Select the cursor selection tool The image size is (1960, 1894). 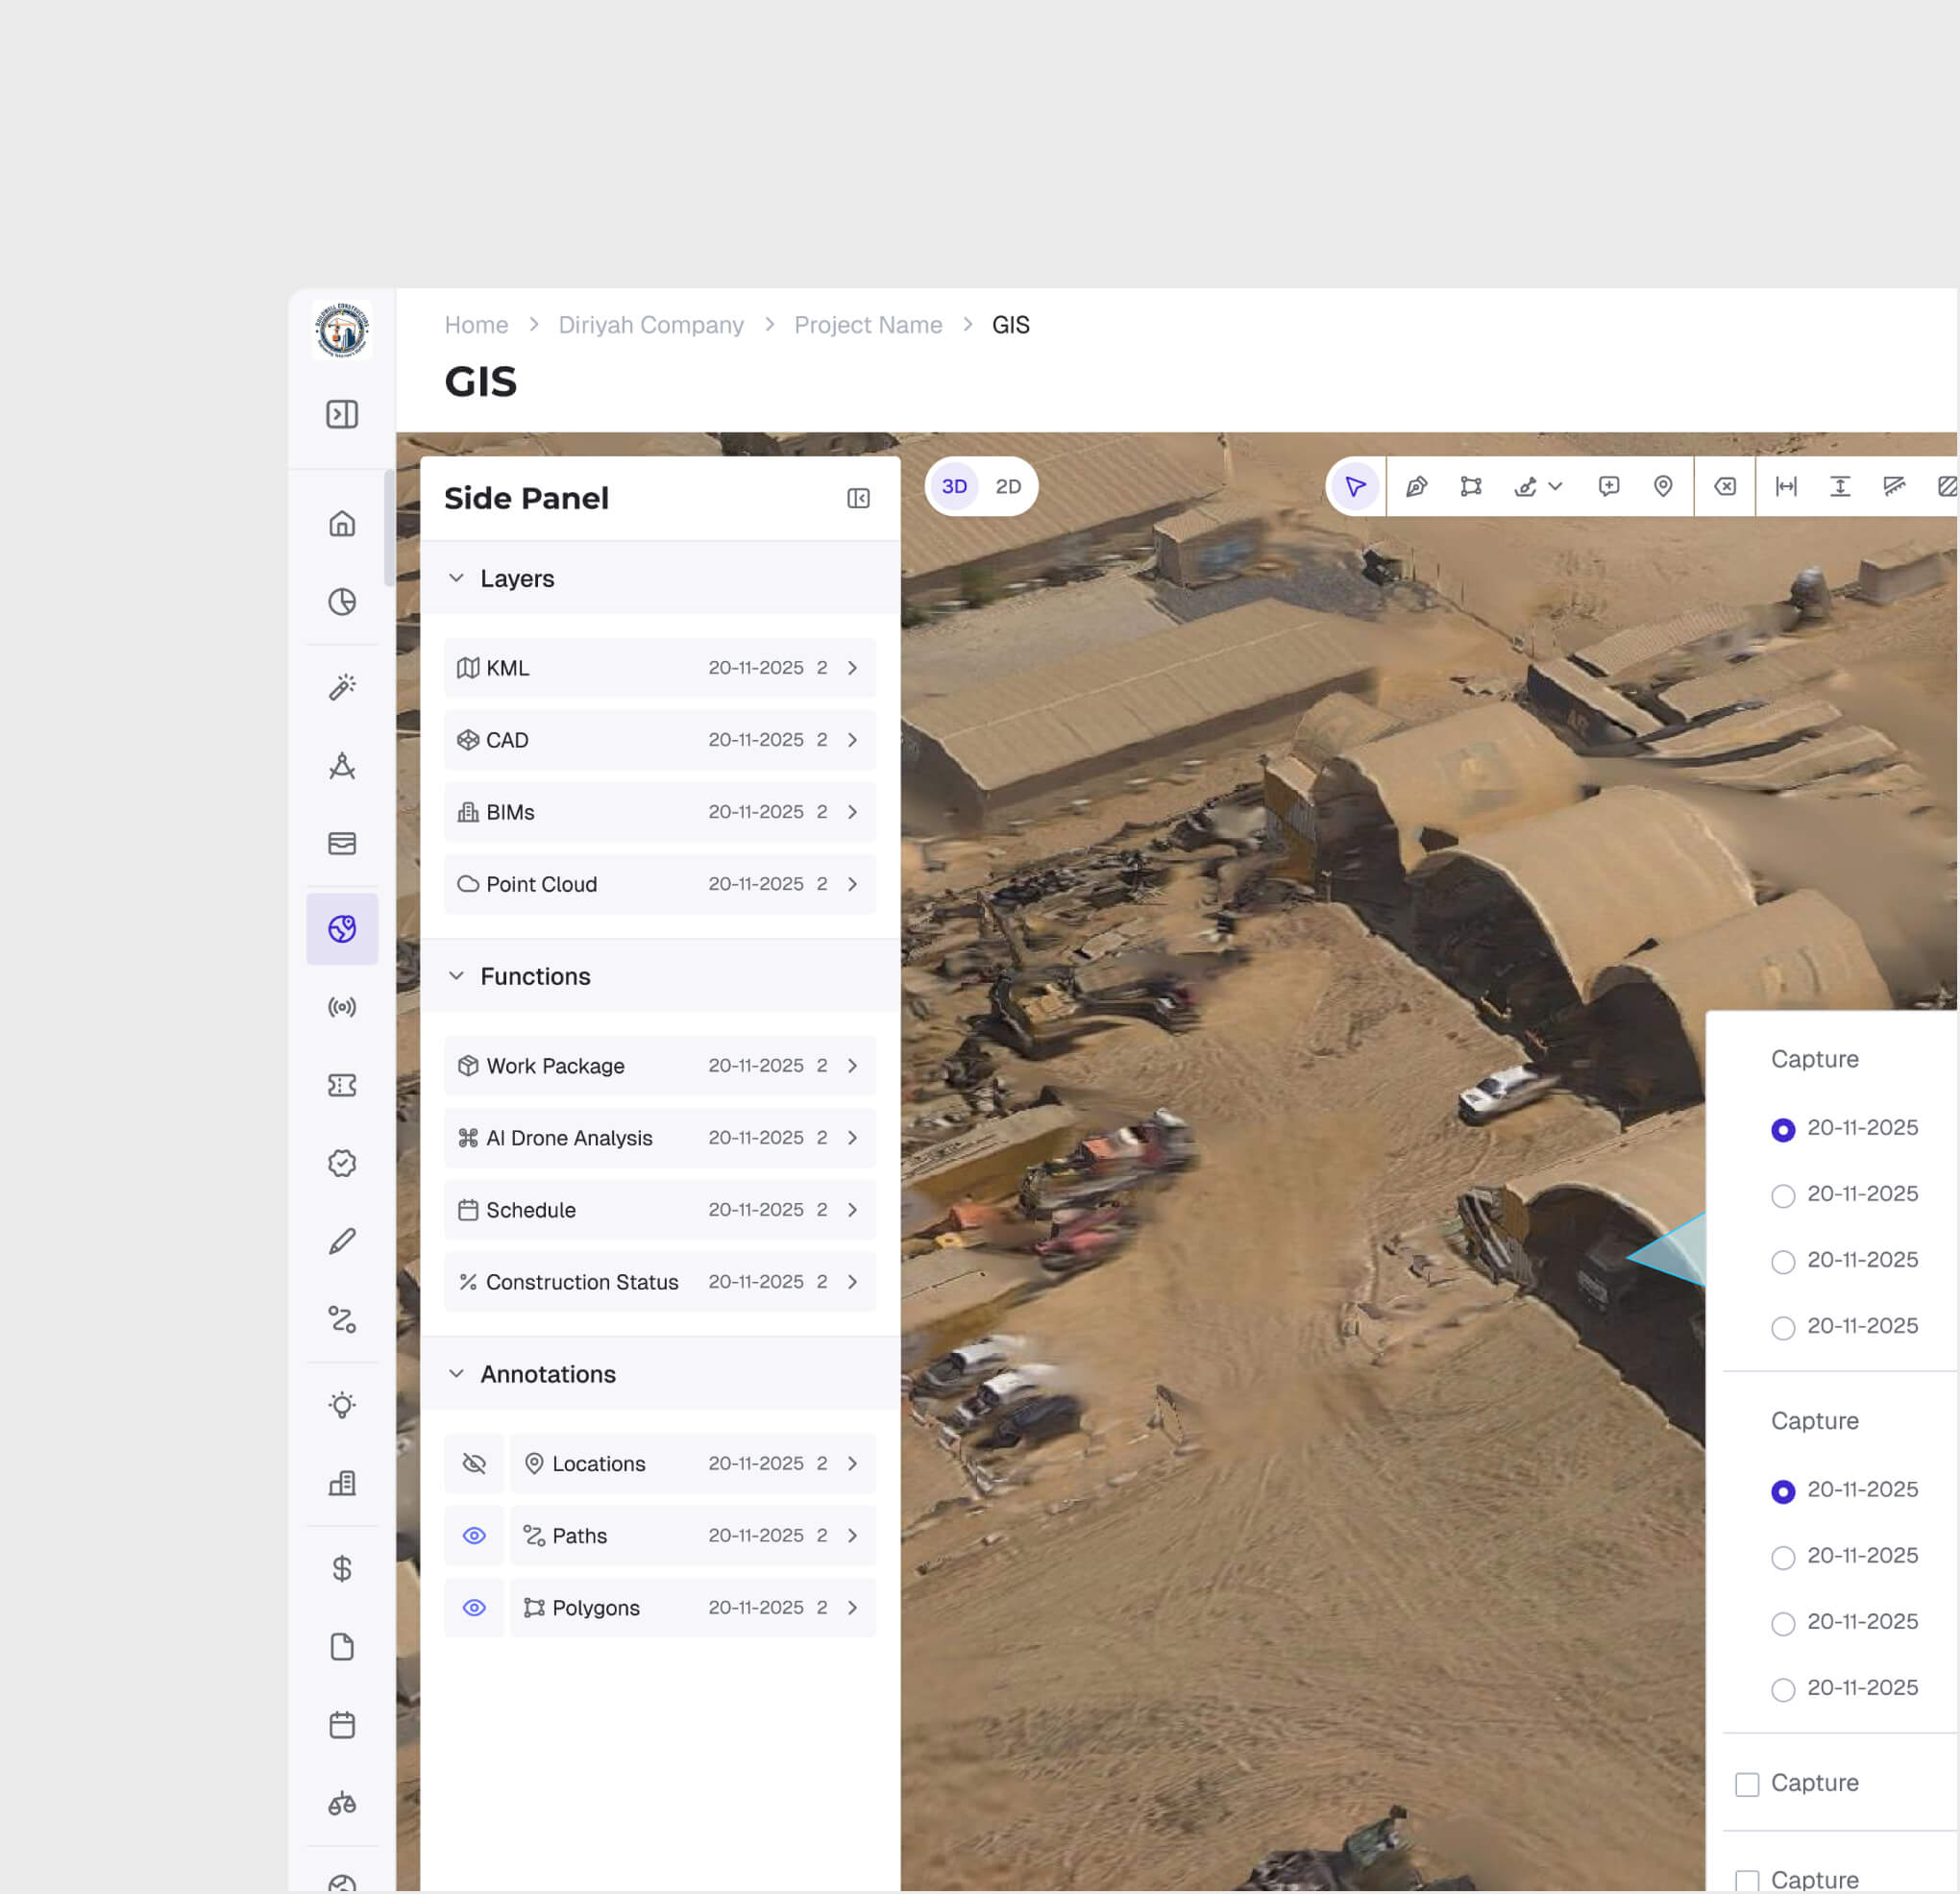pos(1355,487)
